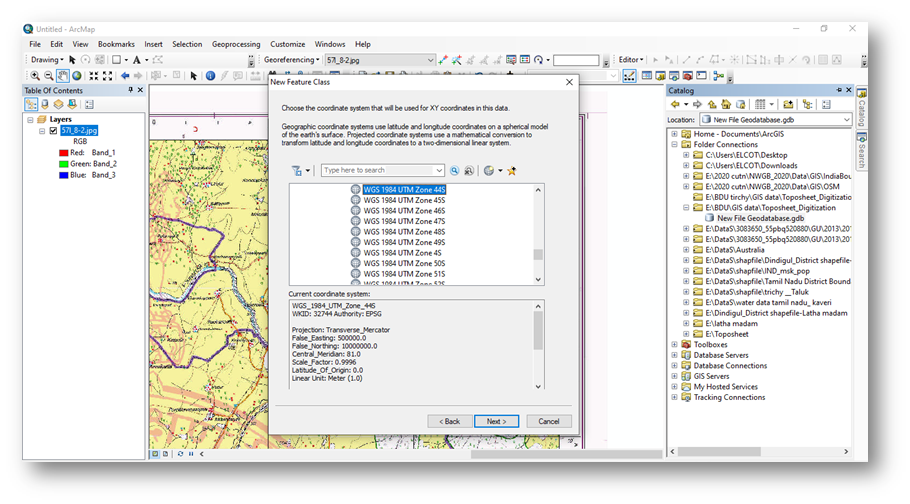Viewport: 910px width, 504px height.
Task: Open the Bookmarks menu
Action: coord(116,44)
